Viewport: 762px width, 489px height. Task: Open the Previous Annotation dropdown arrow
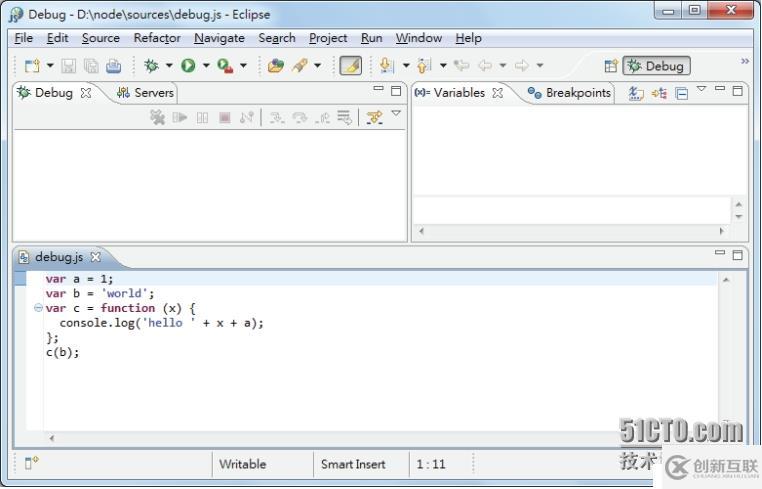pyautogui.click(x=443, y=66)
